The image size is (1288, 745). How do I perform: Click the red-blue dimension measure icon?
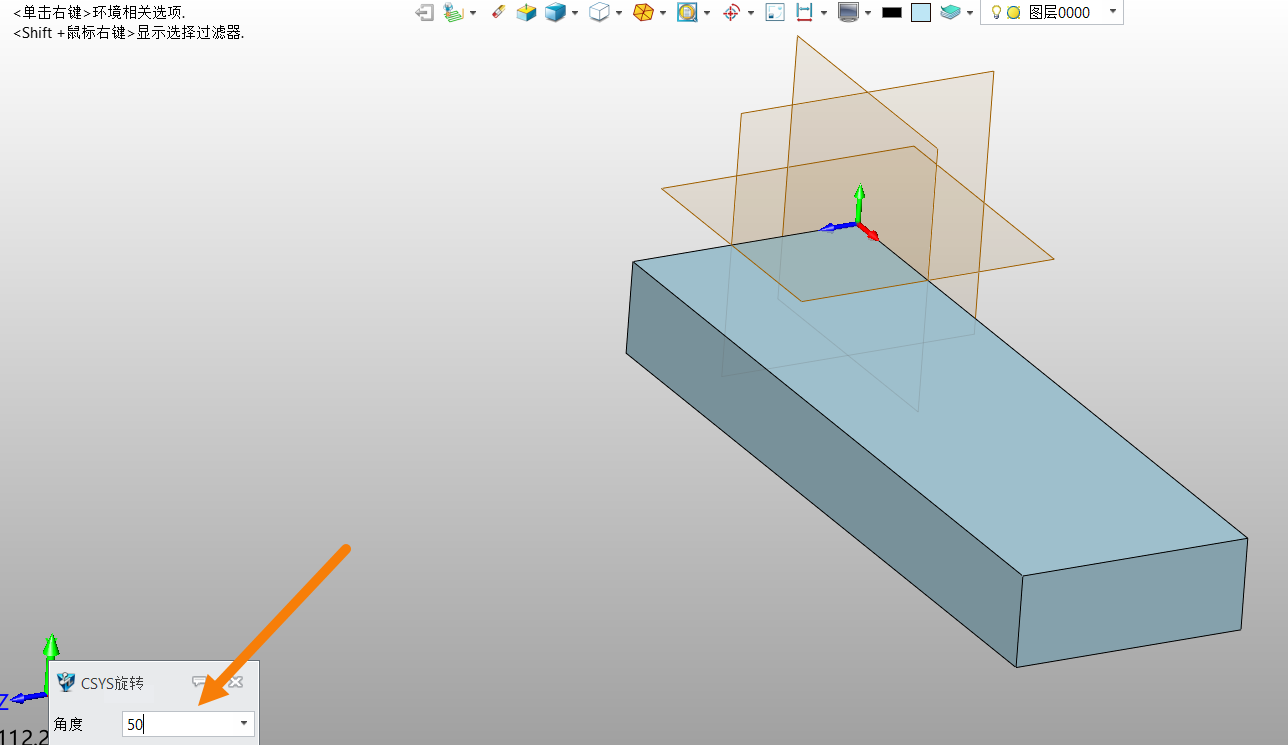coord(803,13)
